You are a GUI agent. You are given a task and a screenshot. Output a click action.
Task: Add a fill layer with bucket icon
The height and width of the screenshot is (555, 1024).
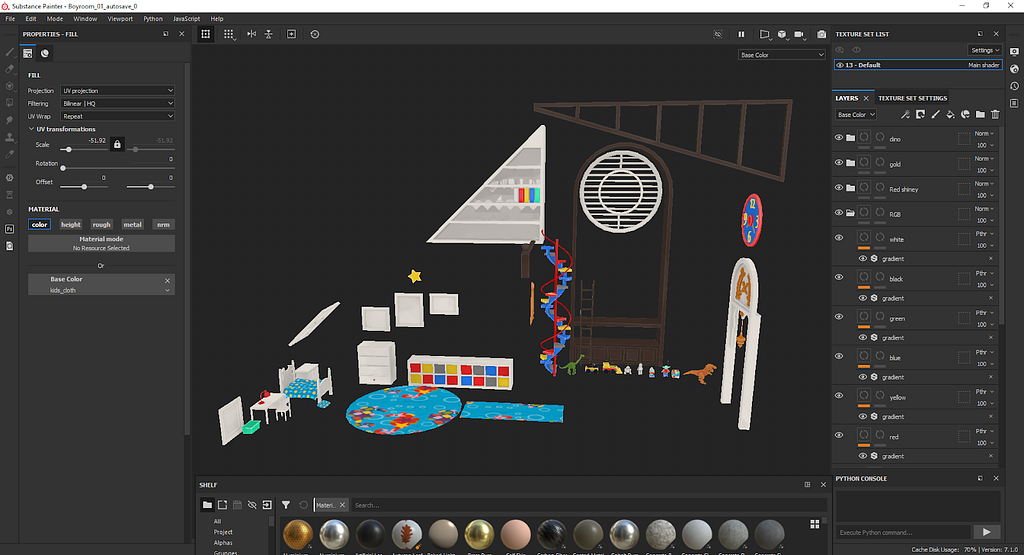tap(950, 114)
